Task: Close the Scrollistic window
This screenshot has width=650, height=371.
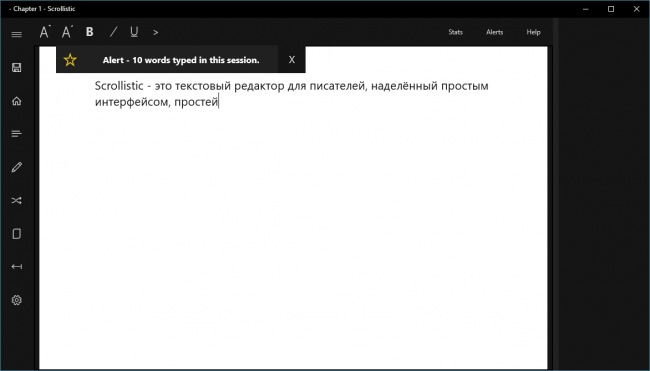Action: pyautogui.click(x=637, y=9)
